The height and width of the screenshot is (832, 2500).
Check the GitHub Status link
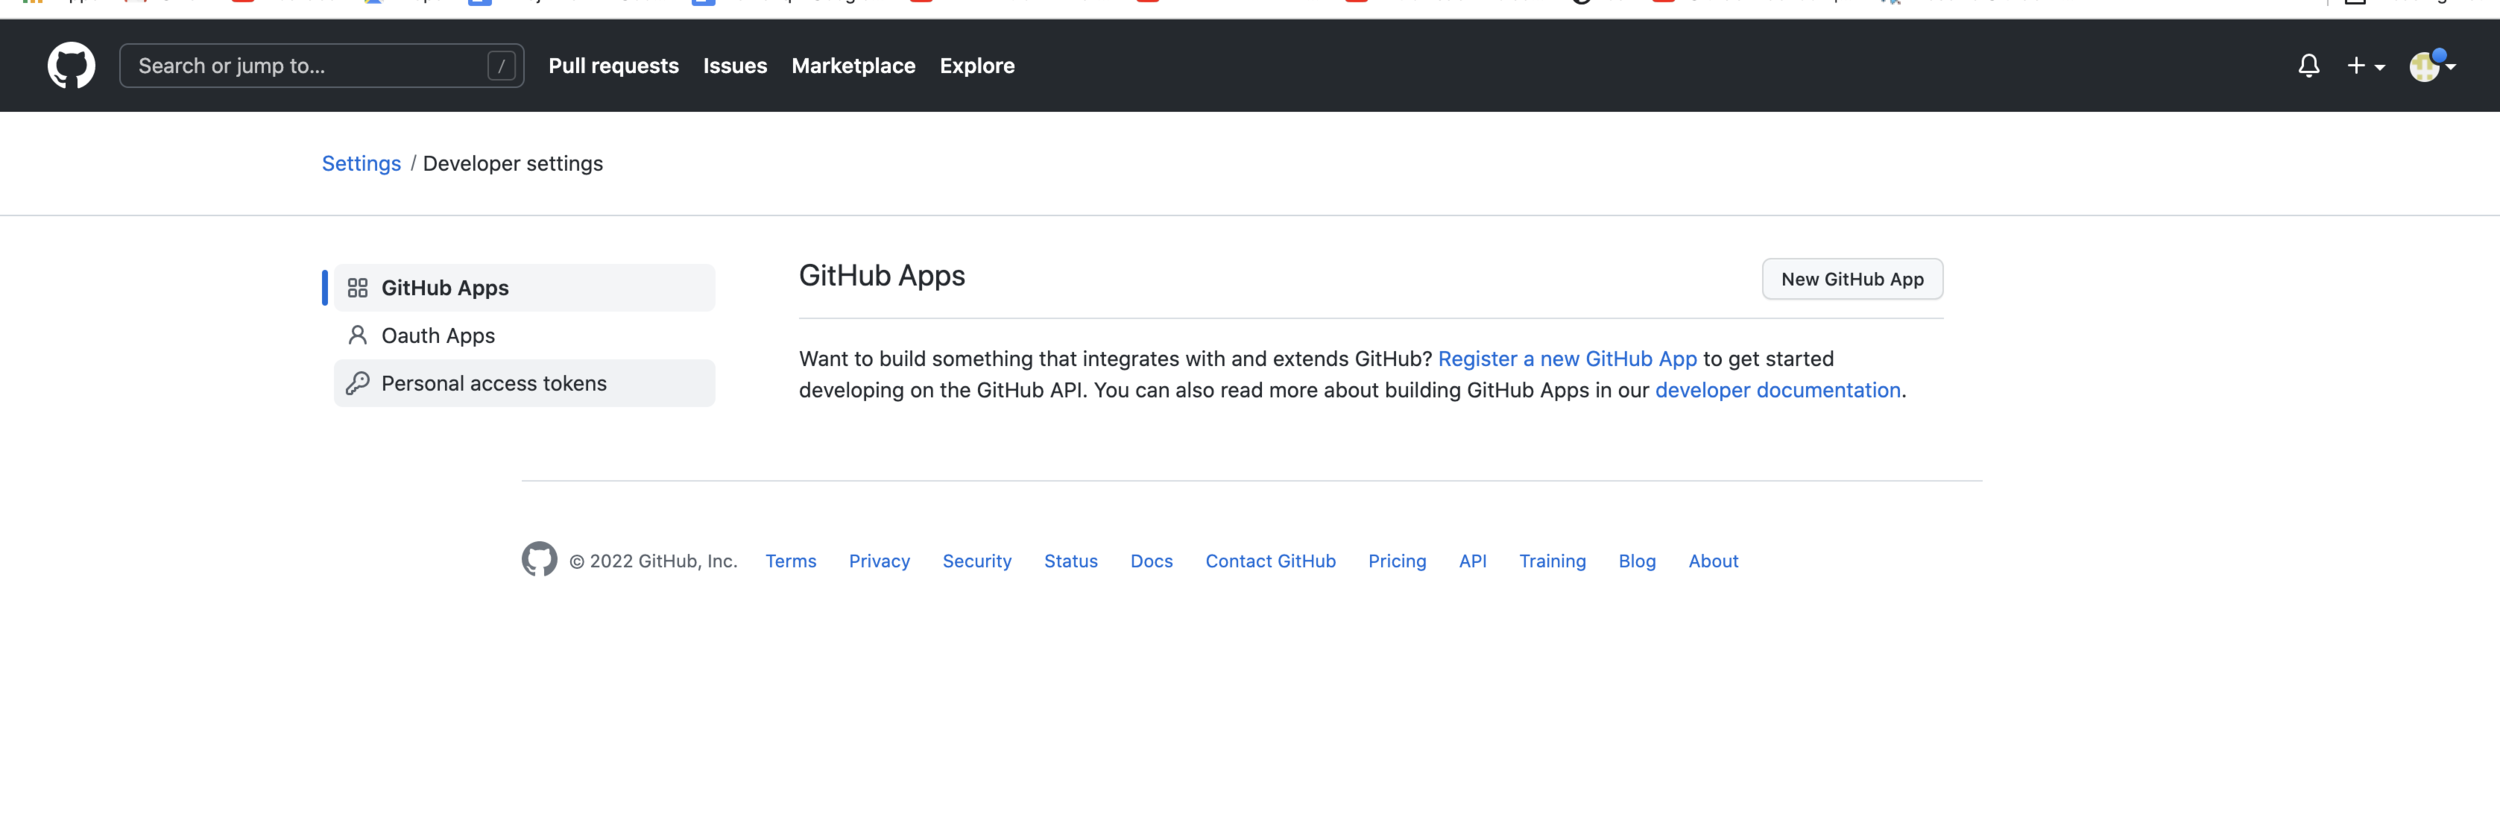[1070, 561]
